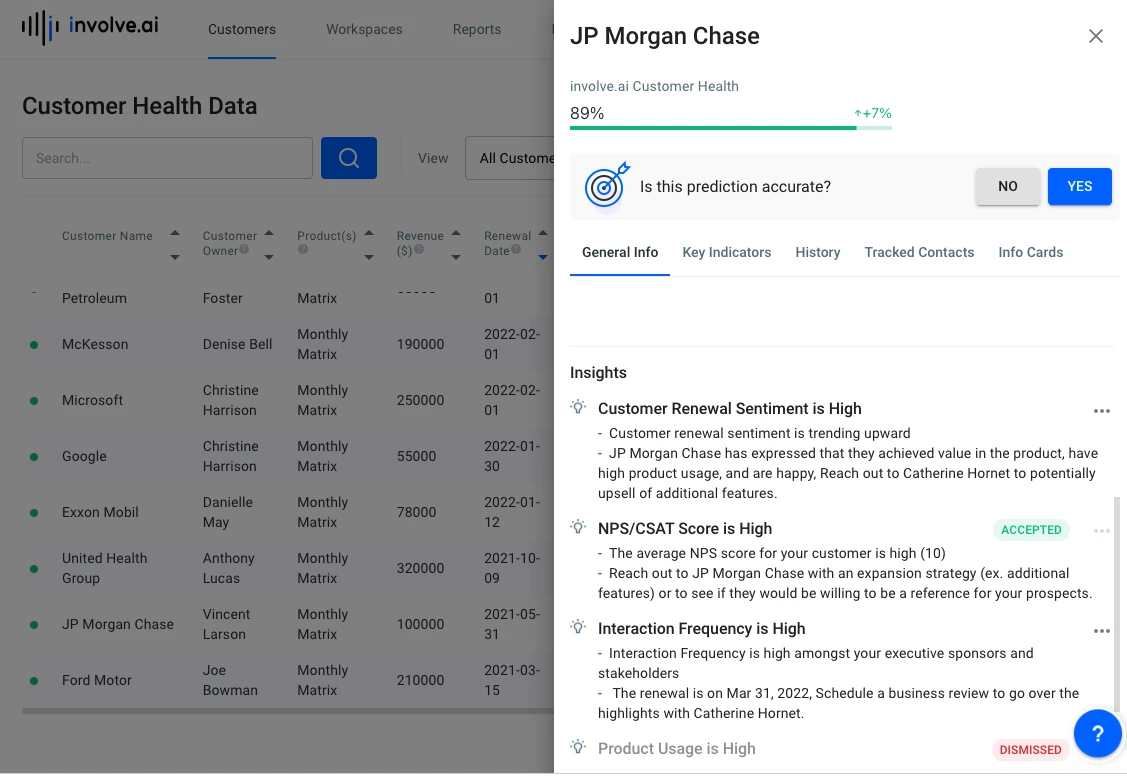Close the JP Morgan Chase panel
Screen dimensions: 1127x776
pos(1095,36)
